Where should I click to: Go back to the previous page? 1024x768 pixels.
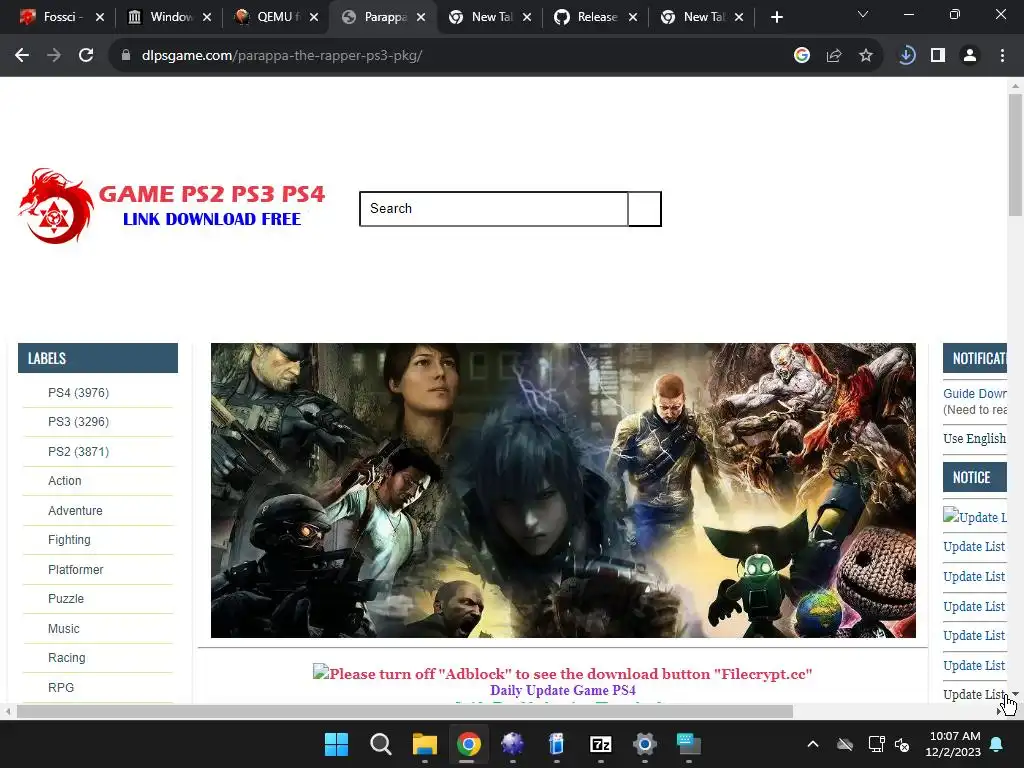tap(22, 56)
